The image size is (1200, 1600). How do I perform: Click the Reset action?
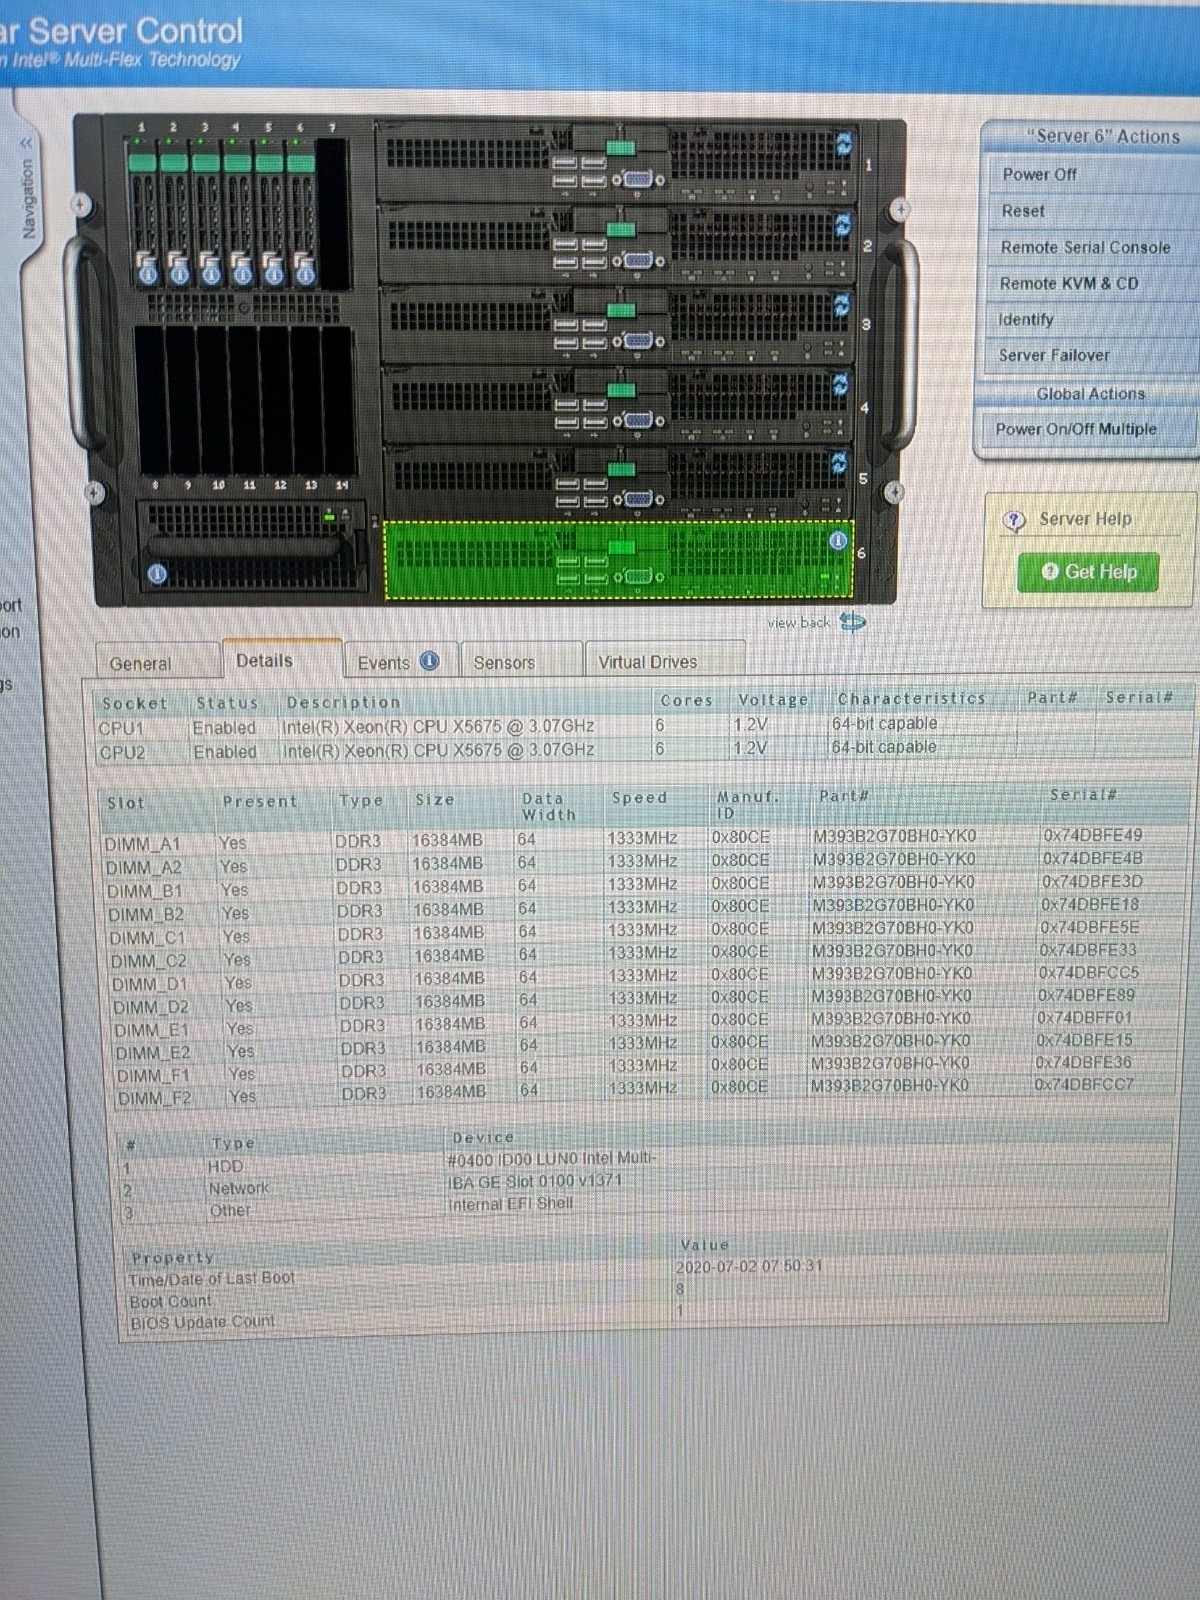click(x=1023, y=211)
